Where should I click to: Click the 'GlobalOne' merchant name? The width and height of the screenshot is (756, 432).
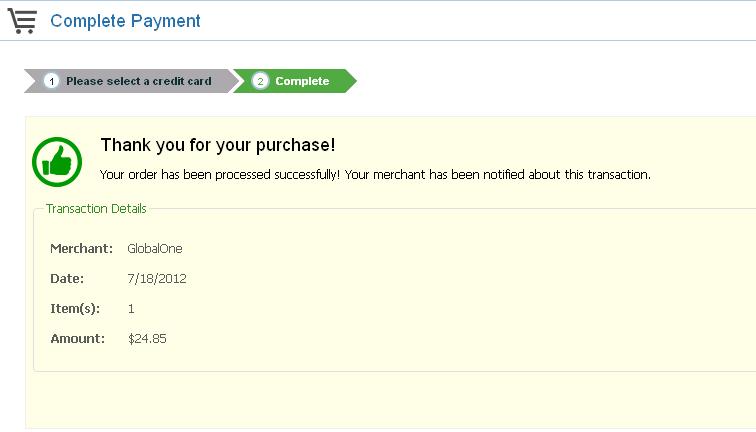(155, 248)
